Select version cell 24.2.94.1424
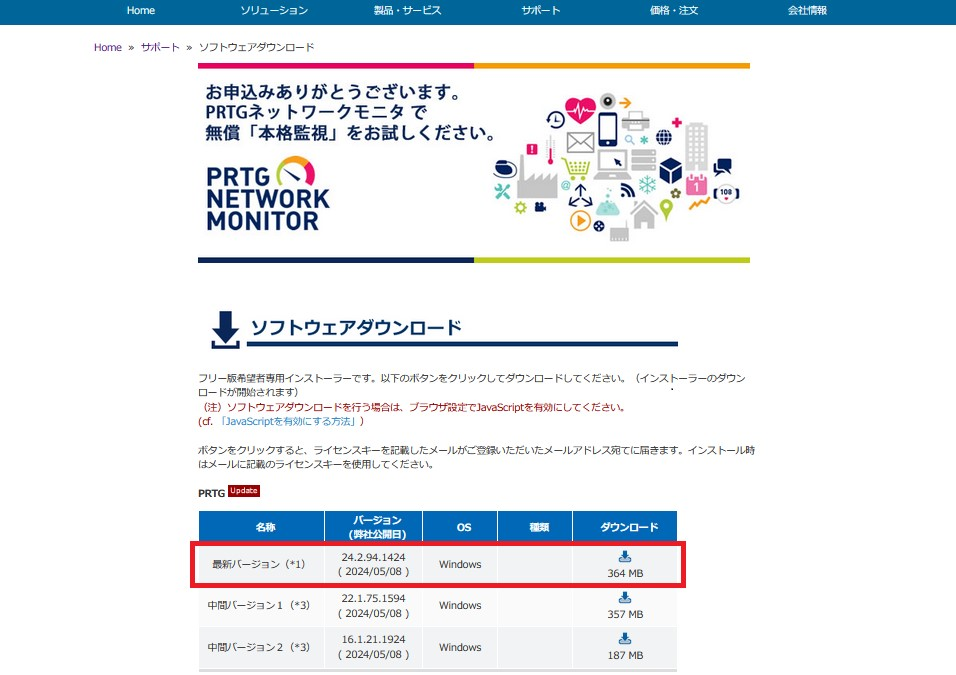956x675 pixels. point(374,564)
